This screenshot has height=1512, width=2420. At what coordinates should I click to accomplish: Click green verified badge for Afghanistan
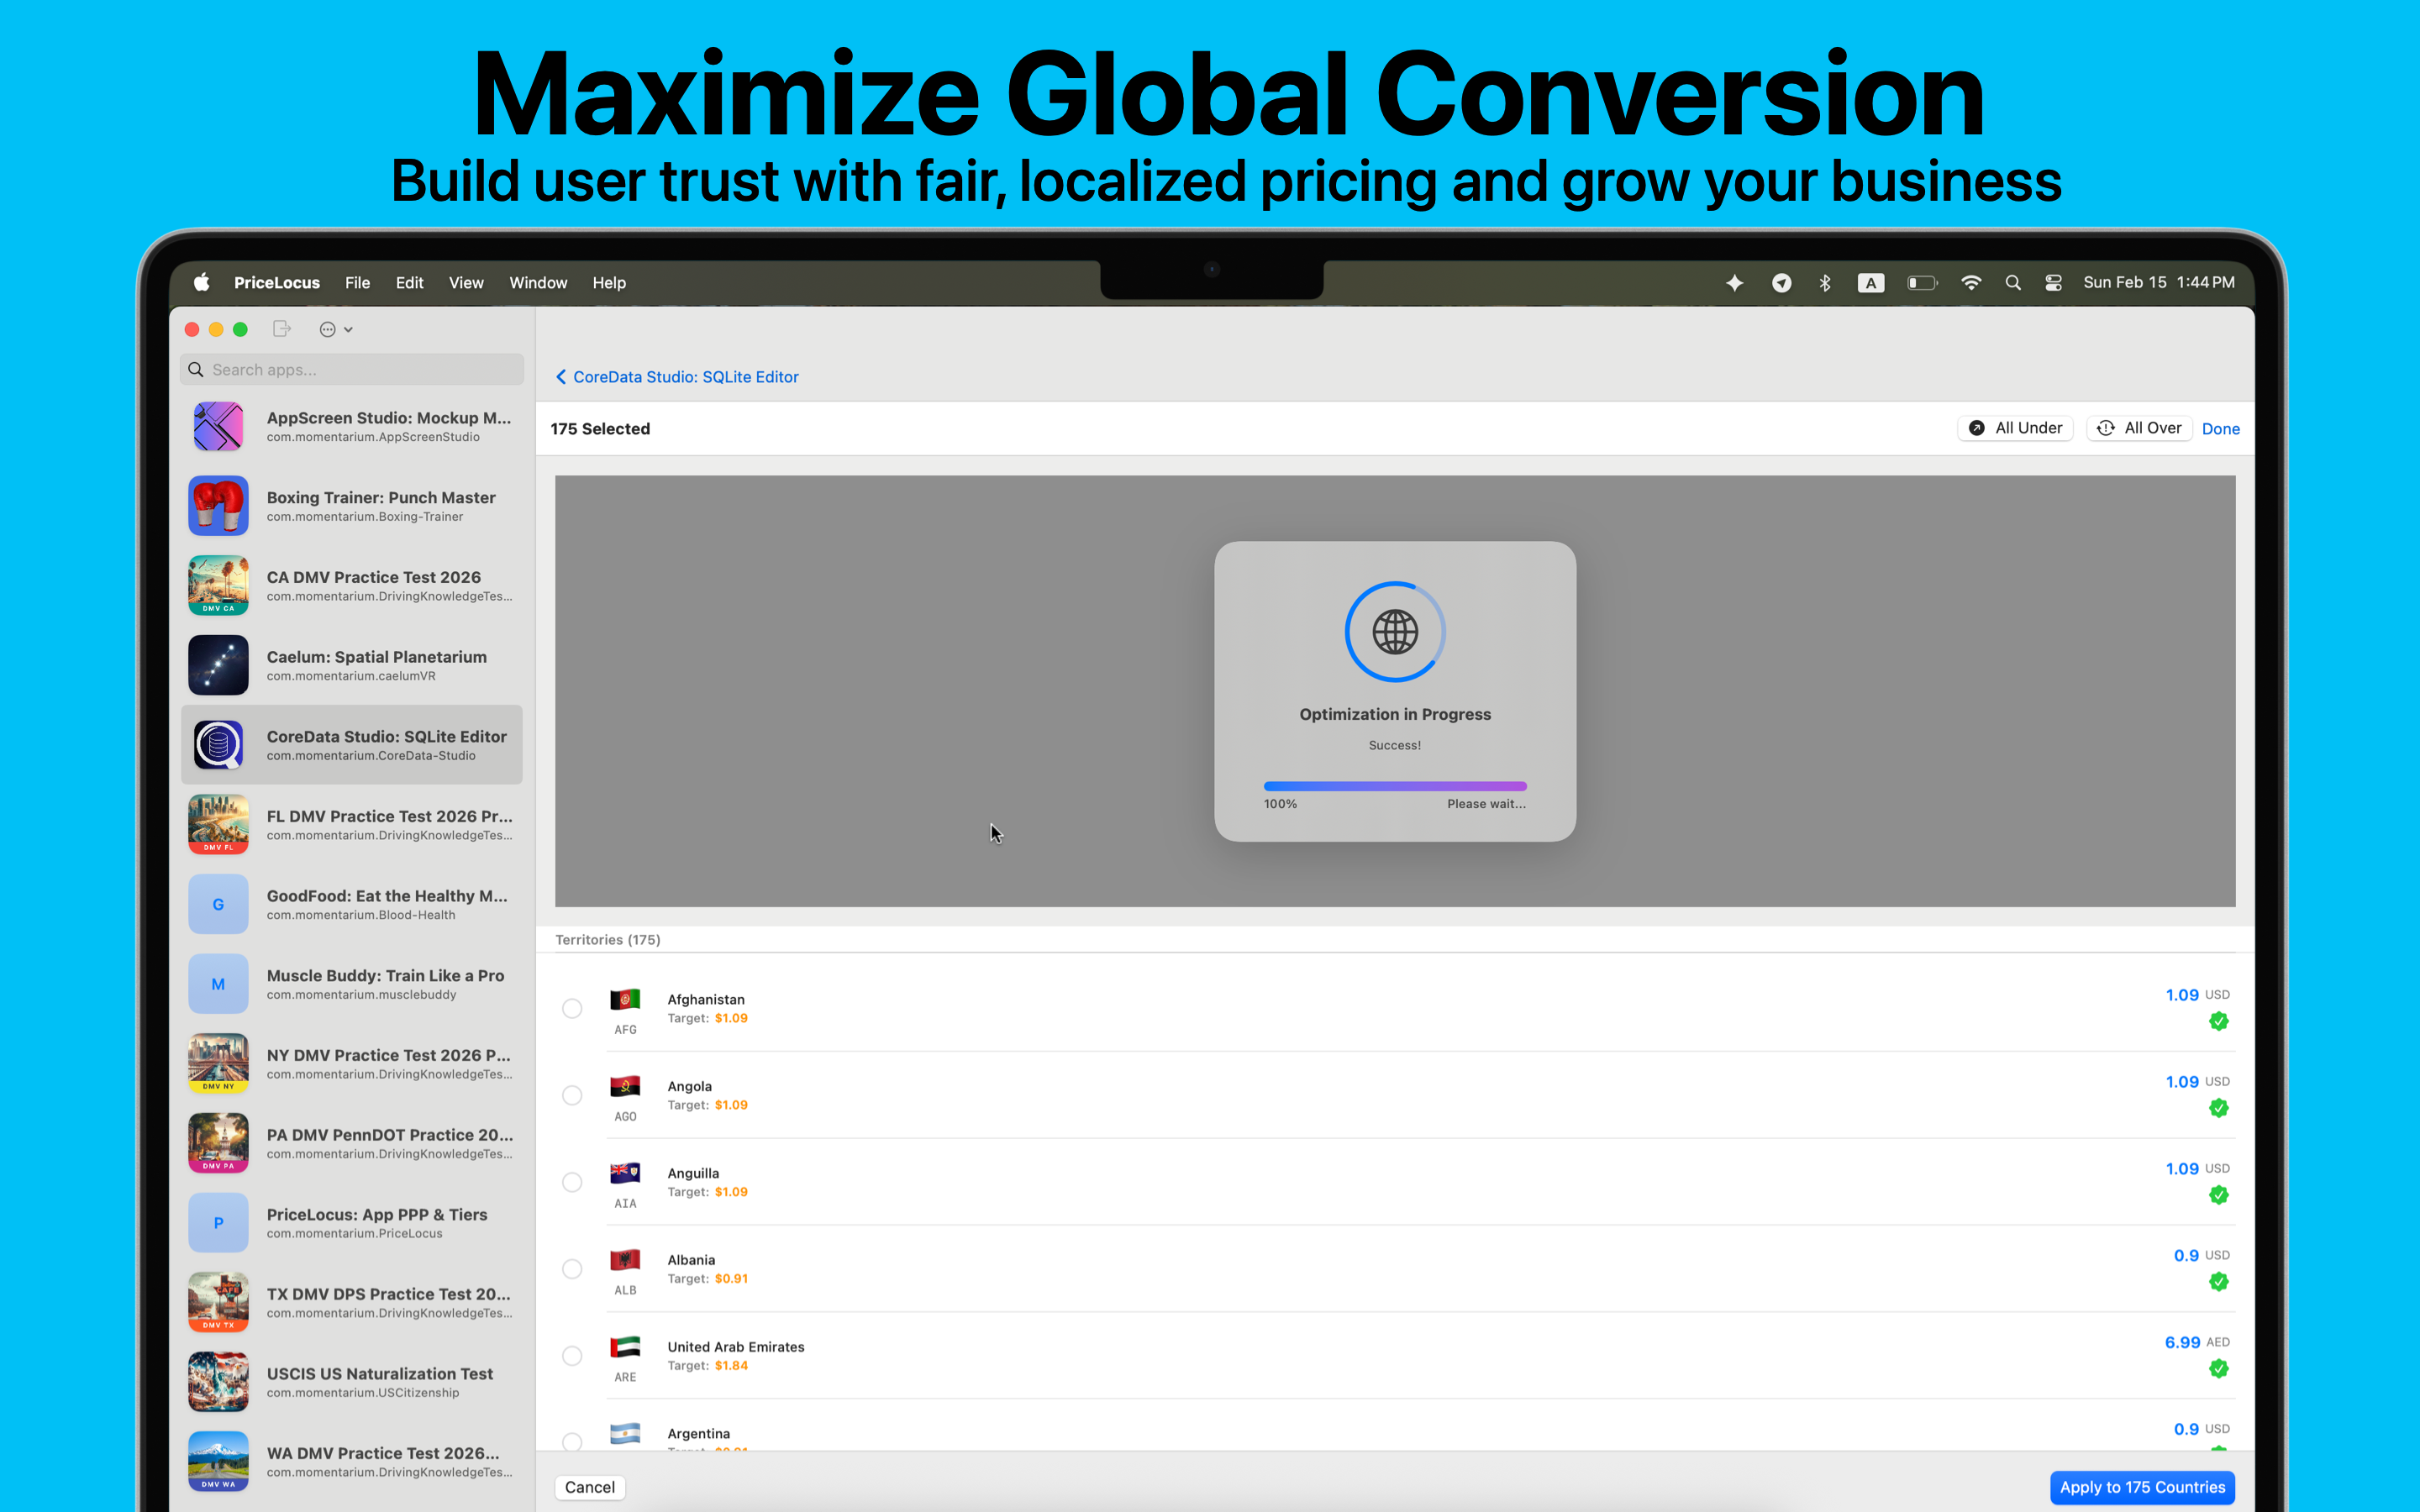point(2218,1021)
